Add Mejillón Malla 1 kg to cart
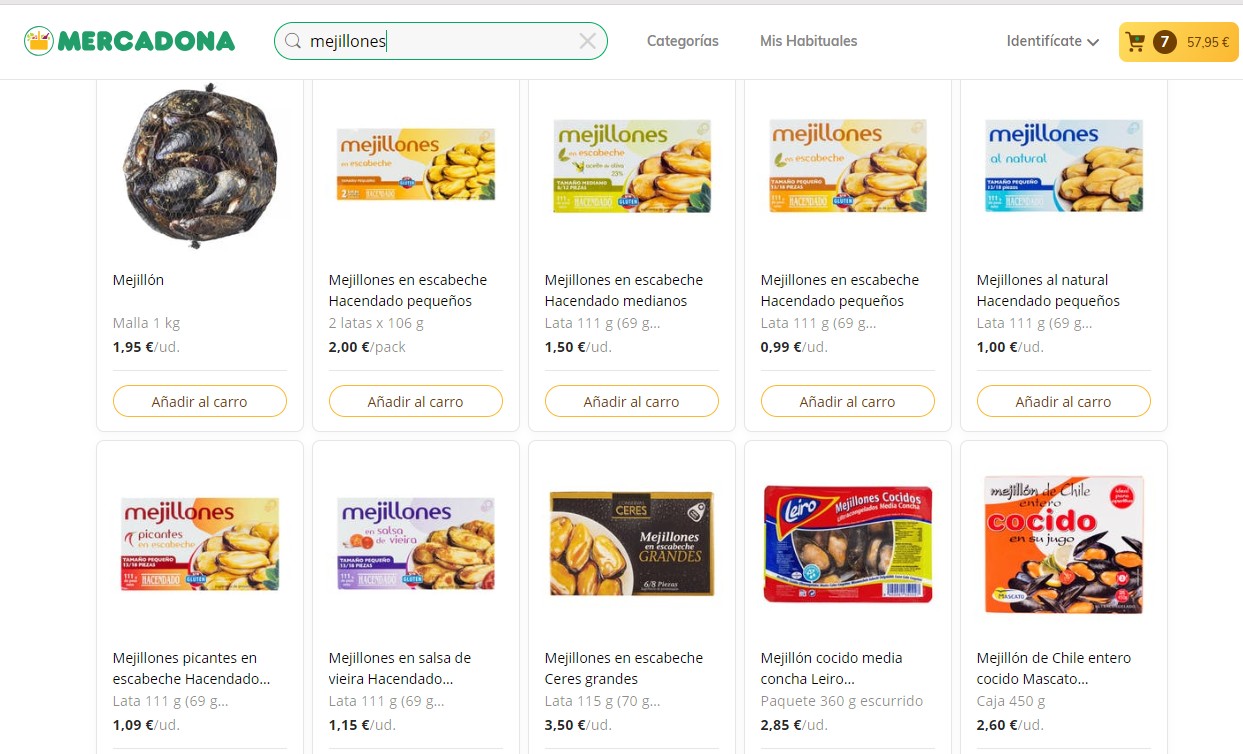The width and height of the screenshot is (1243, 754). click(199, 401)
